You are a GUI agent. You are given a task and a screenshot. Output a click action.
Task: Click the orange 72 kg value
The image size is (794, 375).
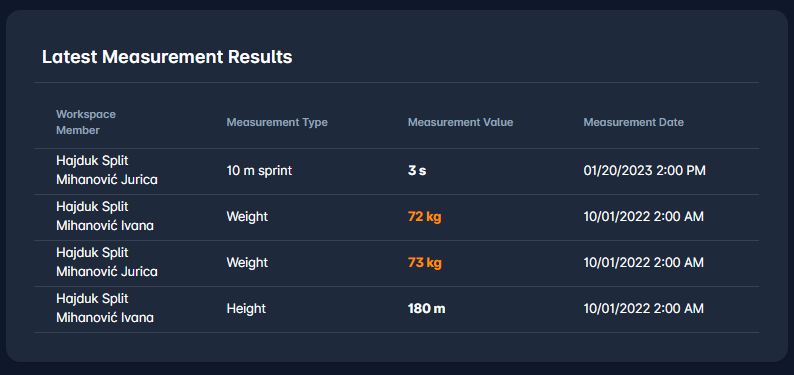[x=424, y=217]
